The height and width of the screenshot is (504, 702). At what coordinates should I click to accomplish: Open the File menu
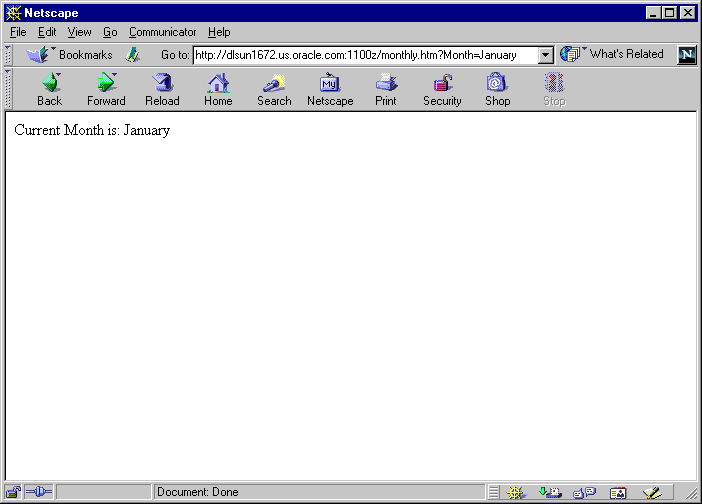point(18,32)
